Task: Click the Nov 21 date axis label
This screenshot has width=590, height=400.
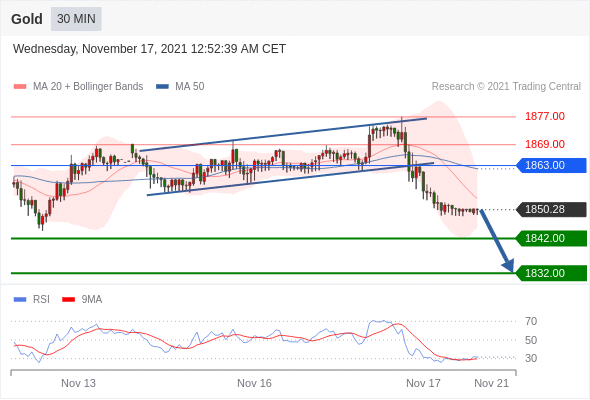Action: pyautogui.click(x=491, y=383)
